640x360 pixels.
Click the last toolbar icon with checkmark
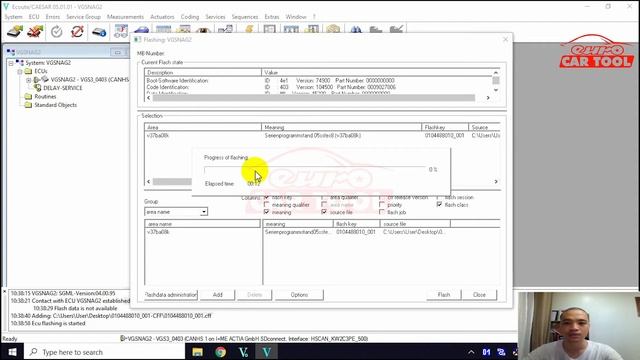(x=396, y=29)
